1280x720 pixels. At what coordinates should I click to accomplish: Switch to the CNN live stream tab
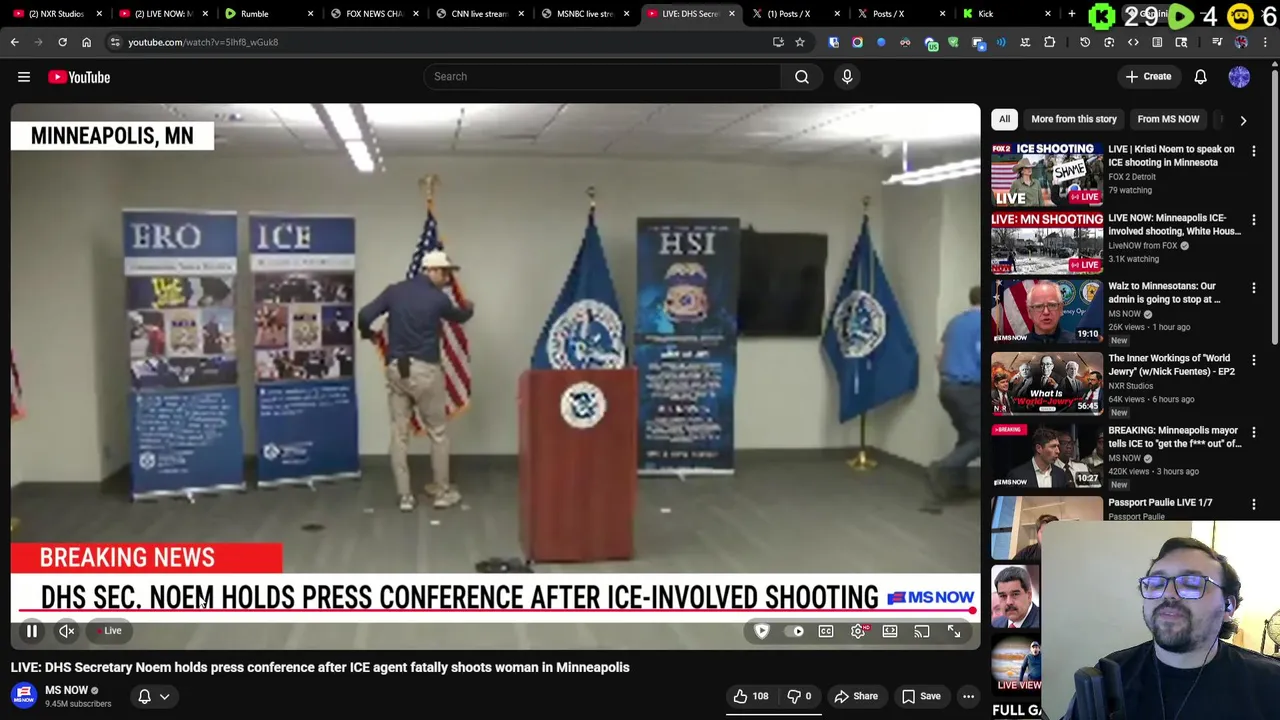point(478,14)
